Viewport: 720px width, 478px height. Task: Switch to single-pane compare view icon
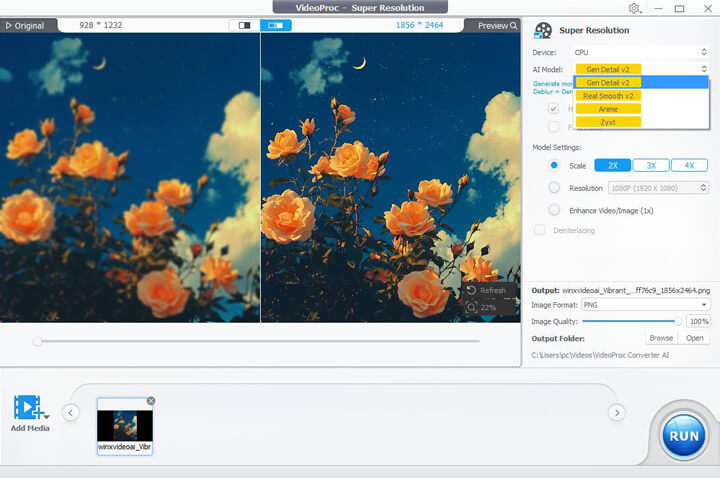[x=243, y=25]
